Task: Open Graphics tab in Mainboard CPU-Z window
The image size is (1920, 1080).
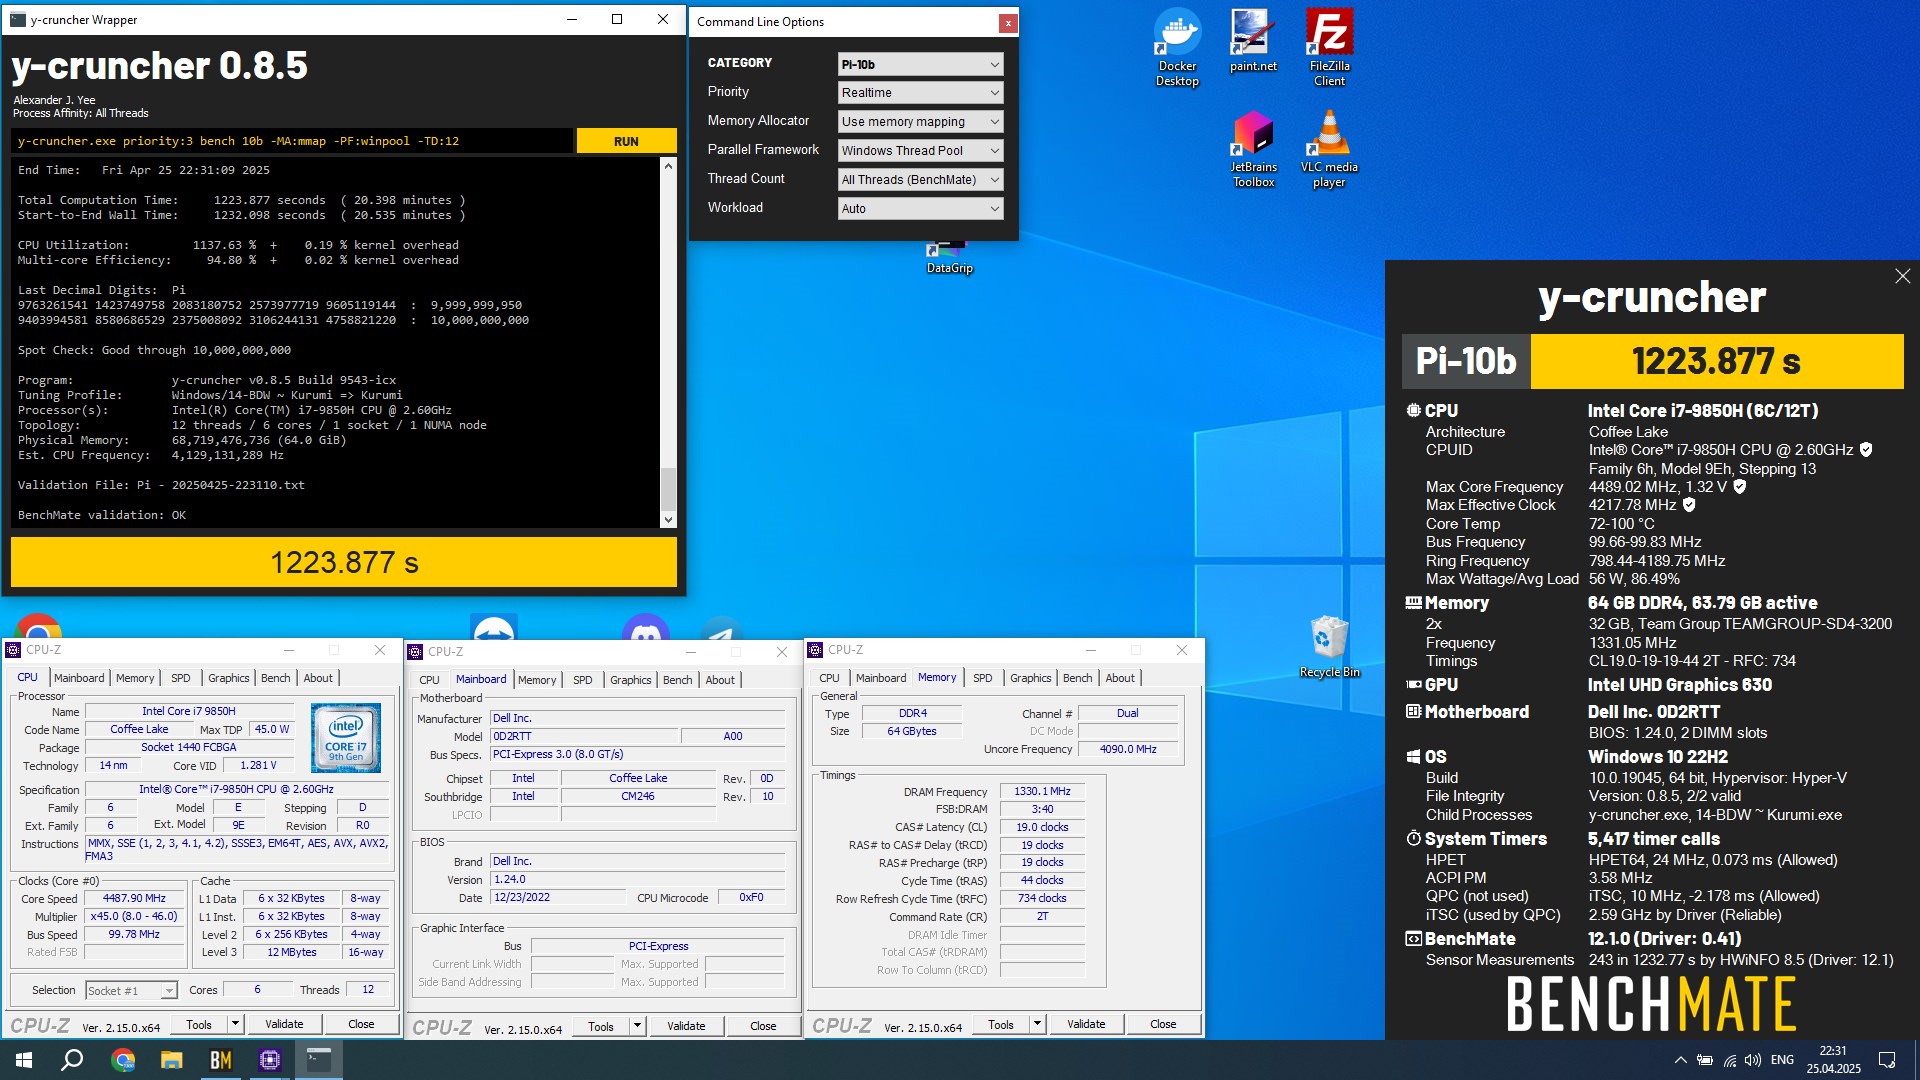Action: (630, 680)
